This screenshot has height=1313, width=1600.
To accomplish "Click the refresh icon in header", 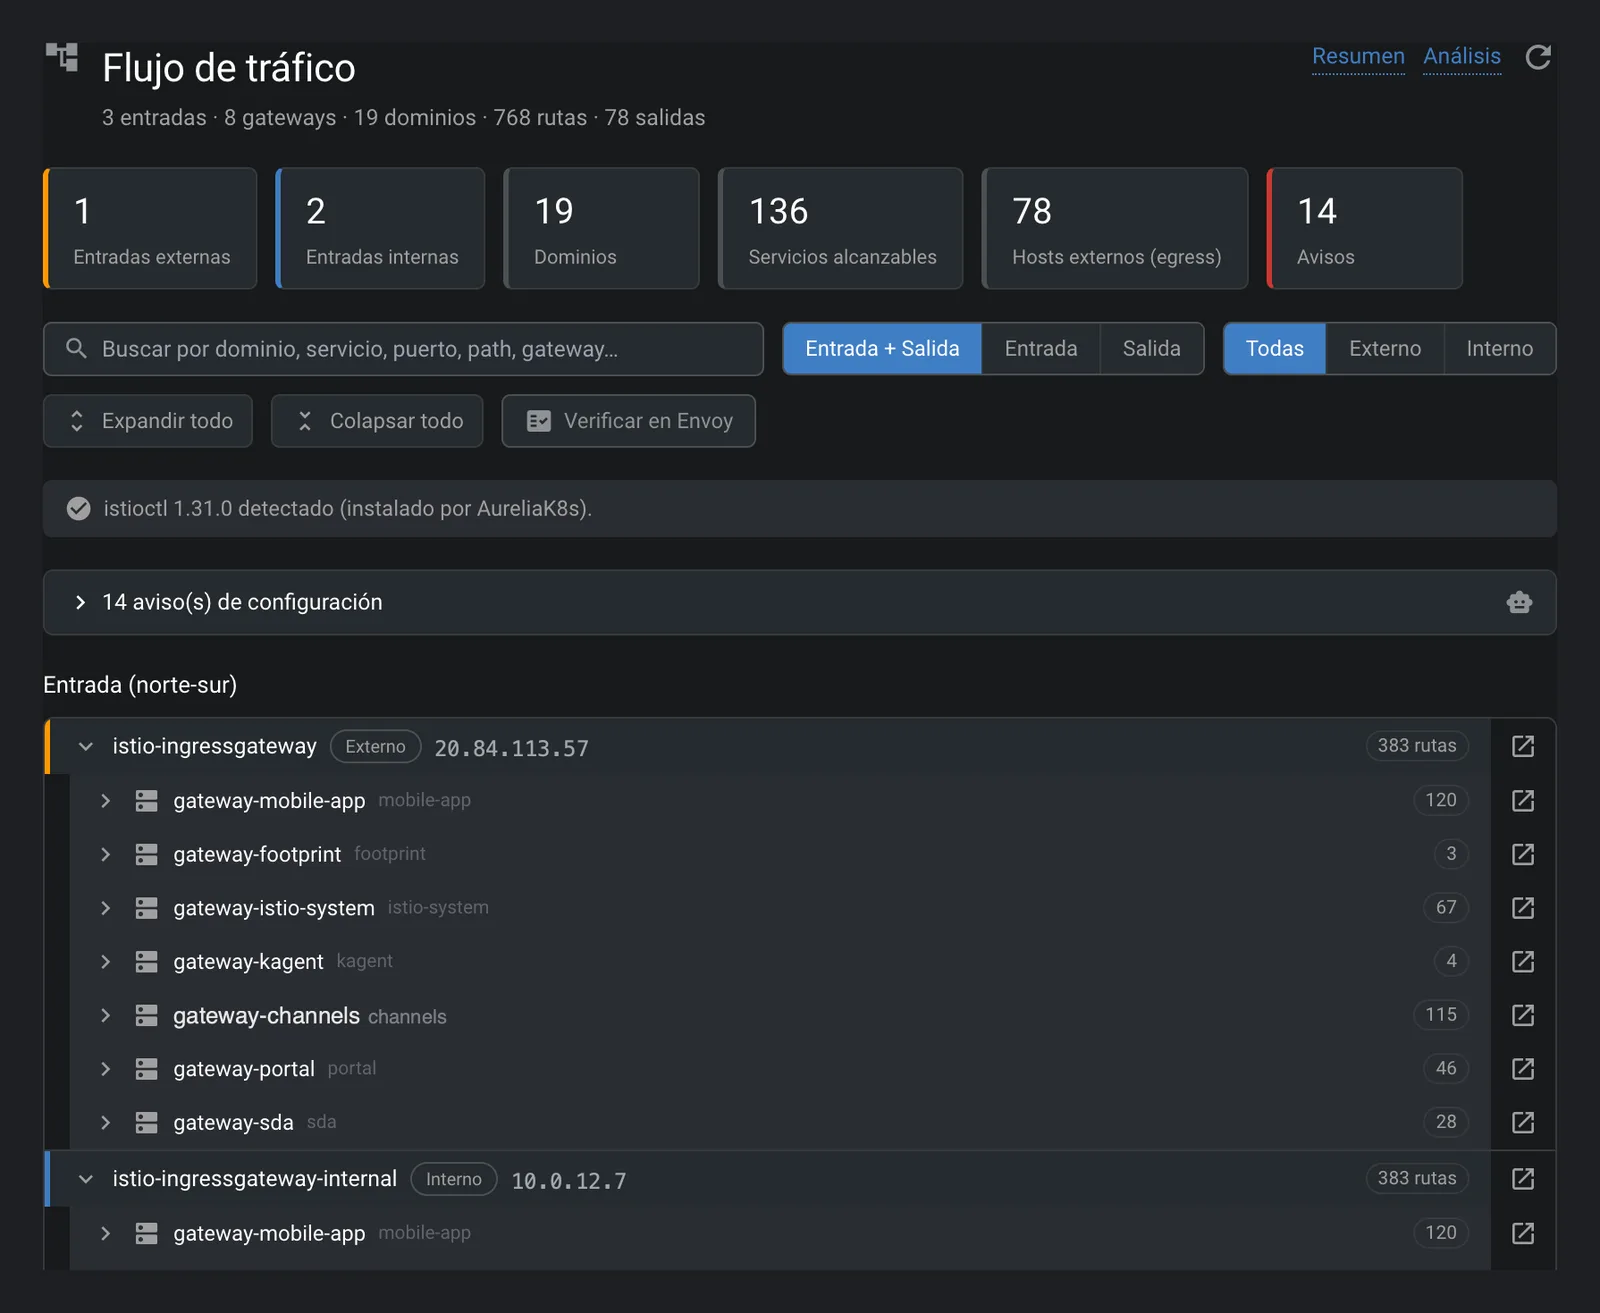I will (x=1538, y=58).
